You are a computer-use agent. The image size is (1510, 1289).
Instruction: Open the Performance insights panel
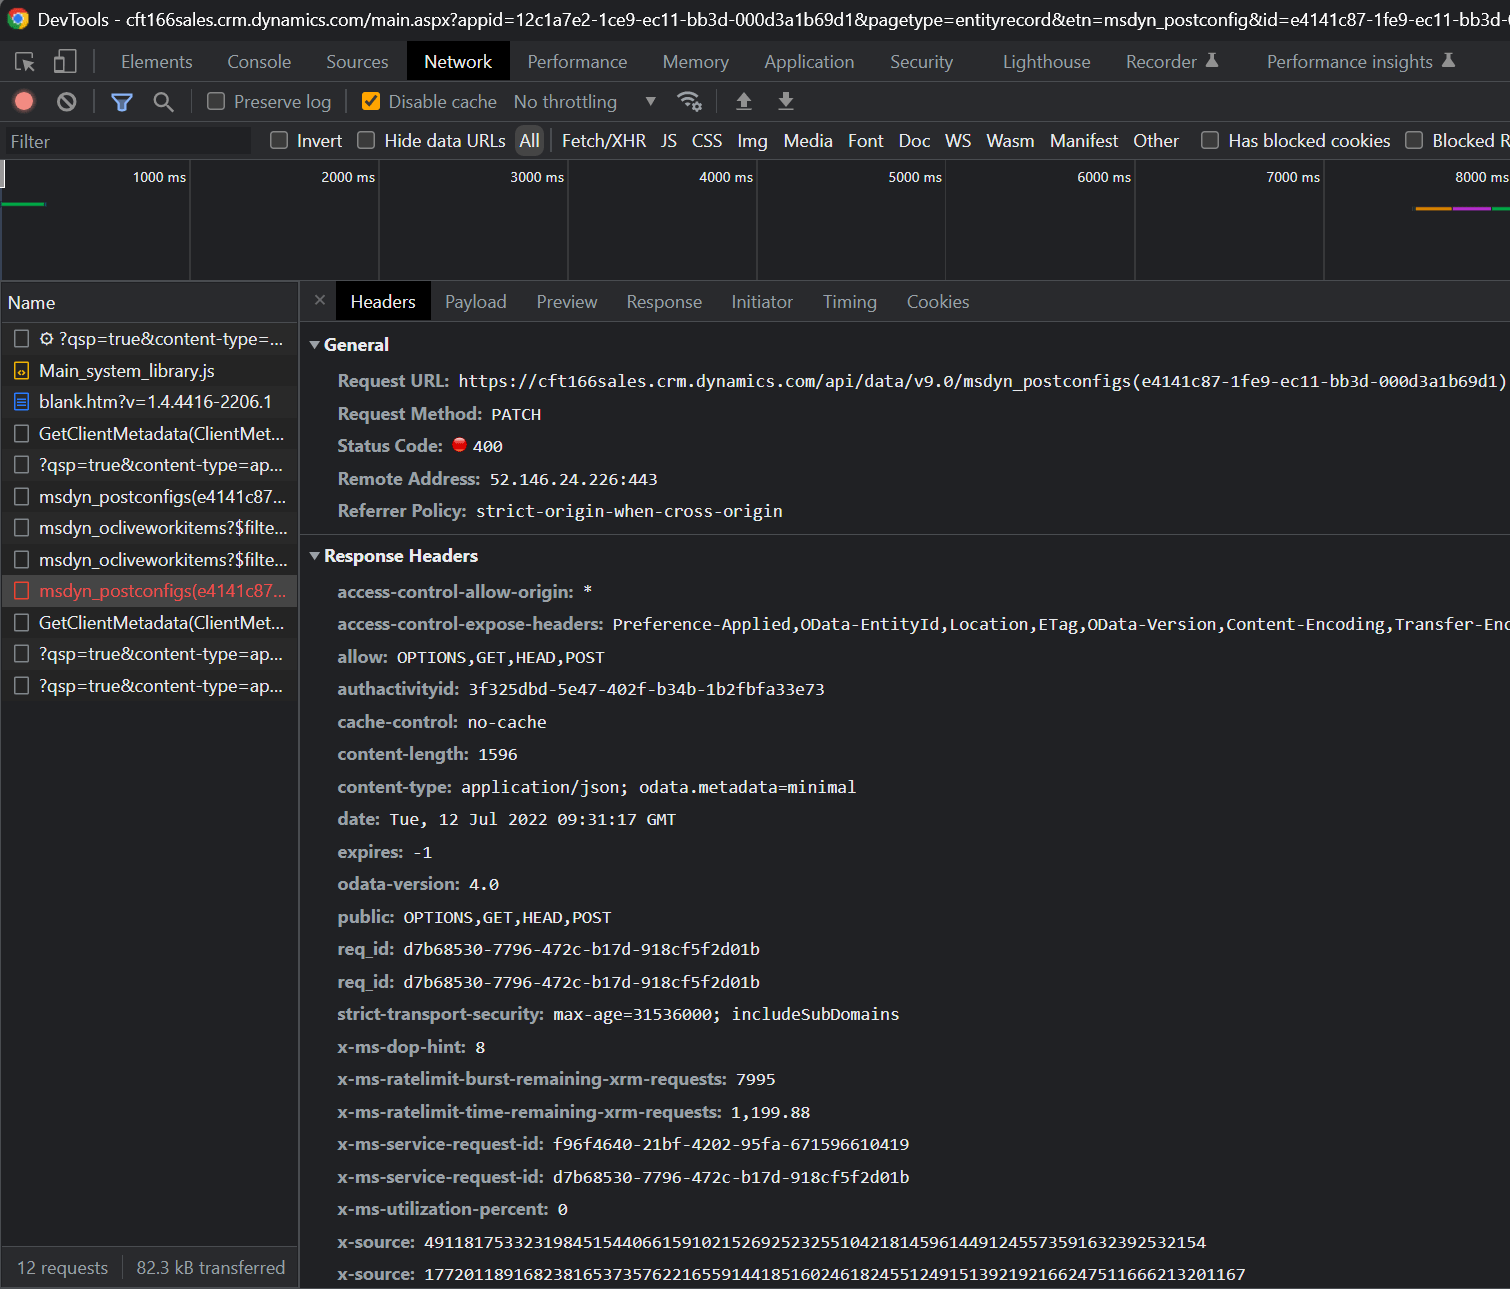(1361, 62)
